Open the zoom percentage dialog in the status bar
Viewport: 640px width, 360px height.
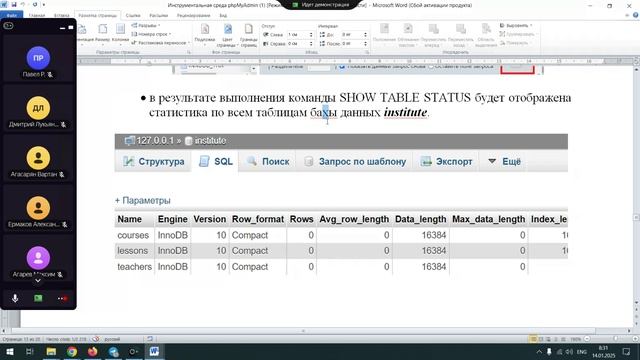coord(576,339)
